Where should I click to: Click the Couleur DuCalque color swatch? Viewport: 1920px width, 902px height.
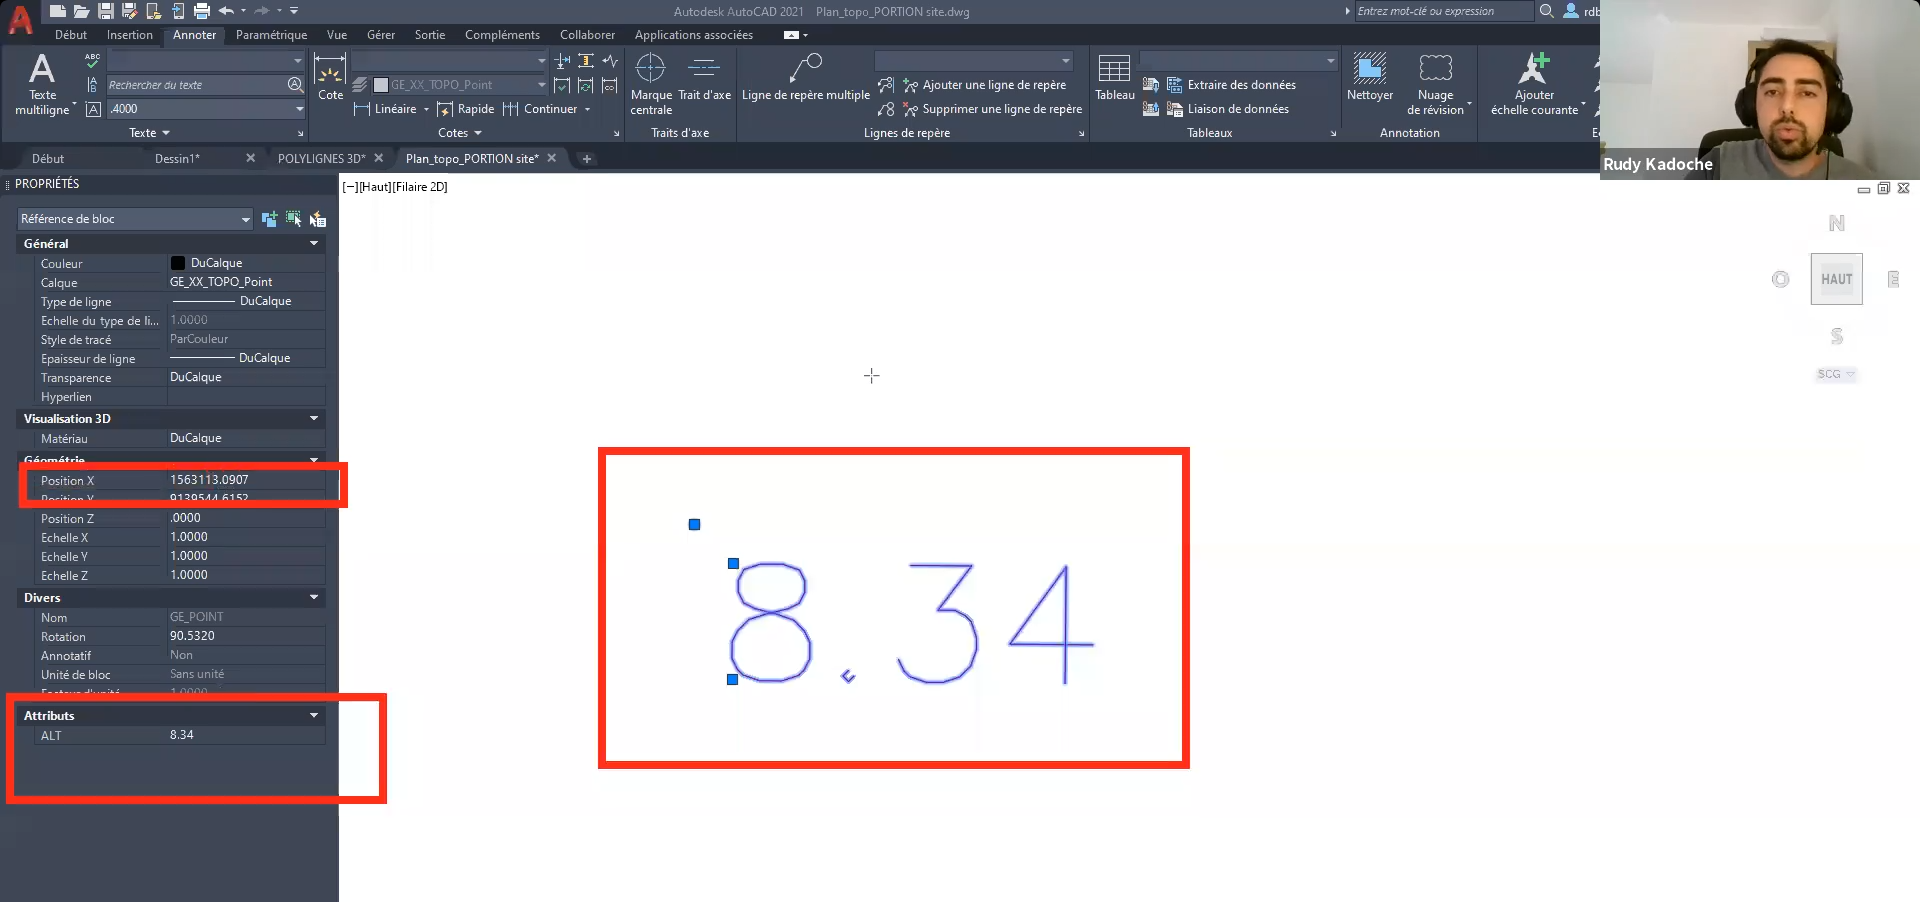click(x=178, y=263)
